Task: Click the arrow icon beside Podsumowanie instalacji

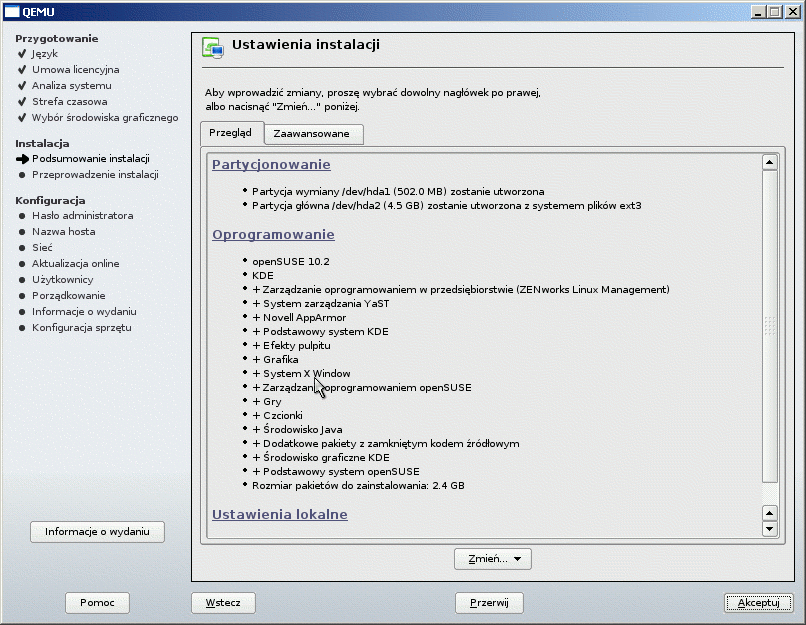Action: point(22,159)
